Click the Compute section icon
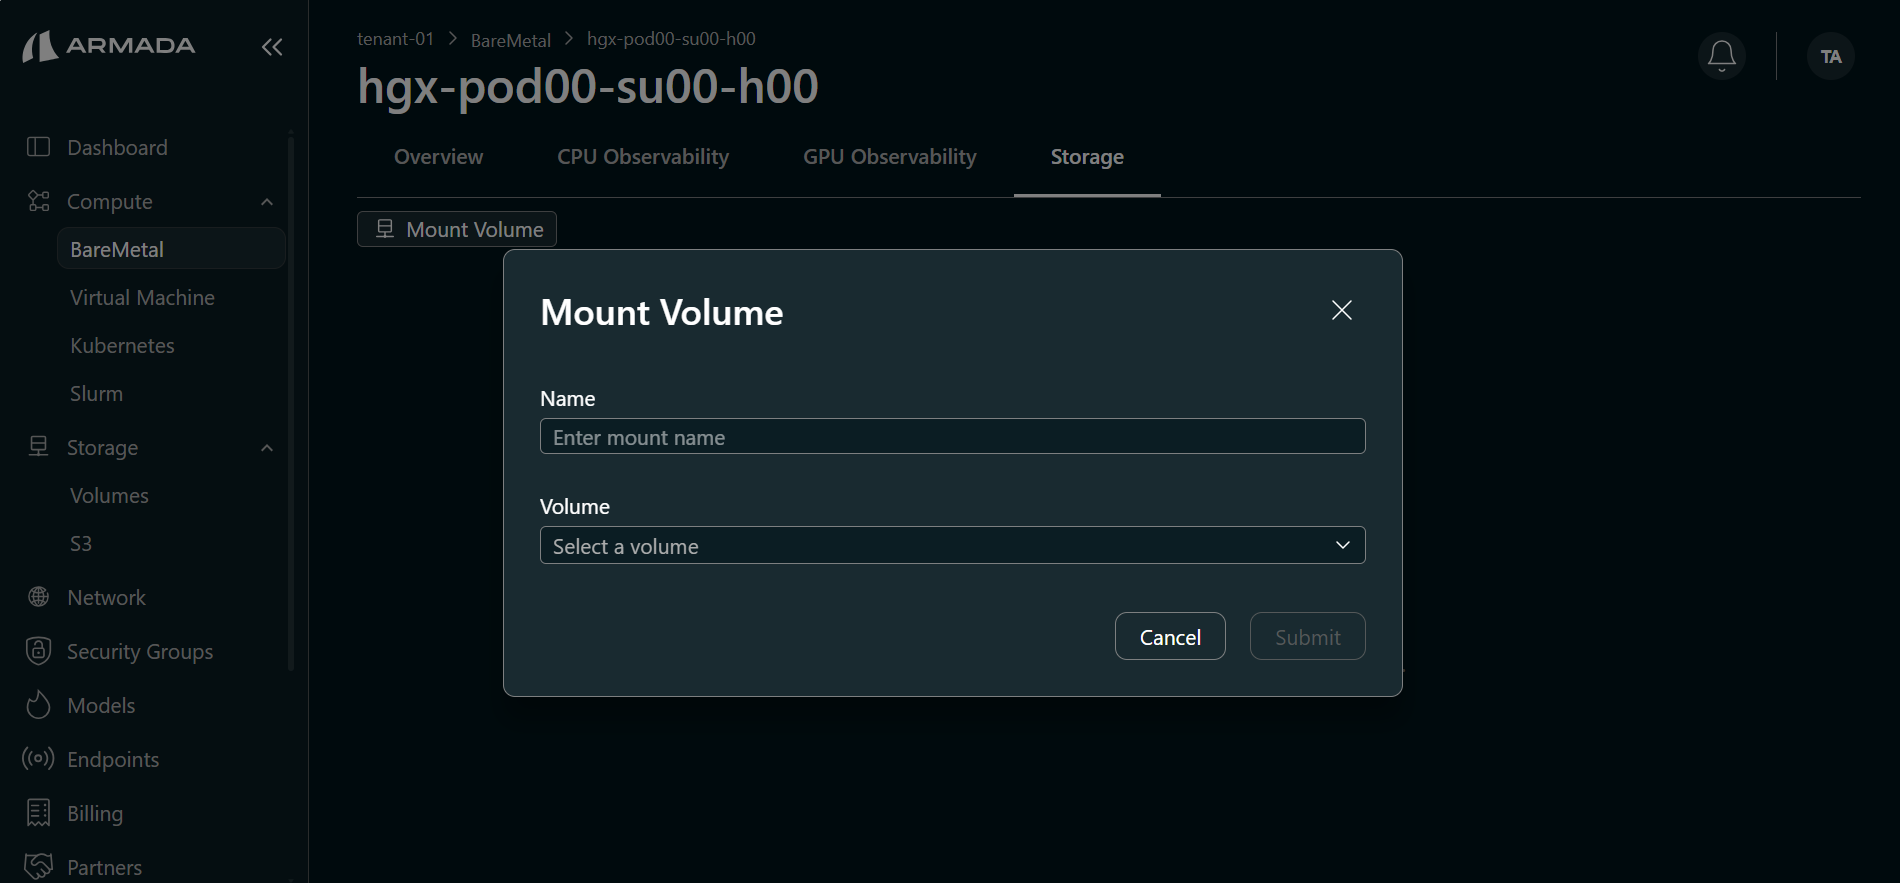Screen dimensions: 1900x883 tap(38, 201)
